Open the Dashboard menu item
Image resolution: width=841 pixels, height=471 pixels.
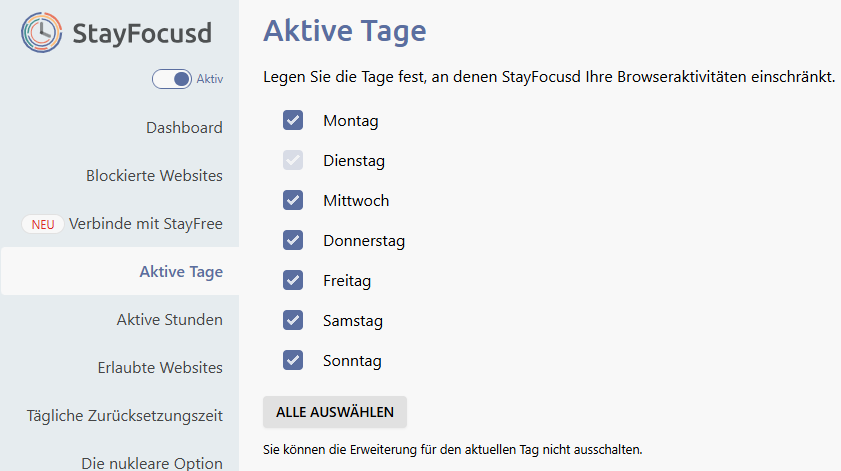coord(184,128)
